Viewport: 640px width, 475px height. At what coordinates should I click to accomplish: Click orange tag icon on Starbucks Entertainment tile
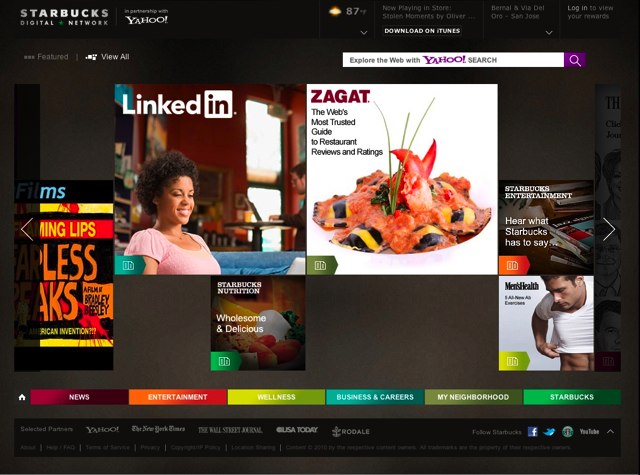click(513, 266)
